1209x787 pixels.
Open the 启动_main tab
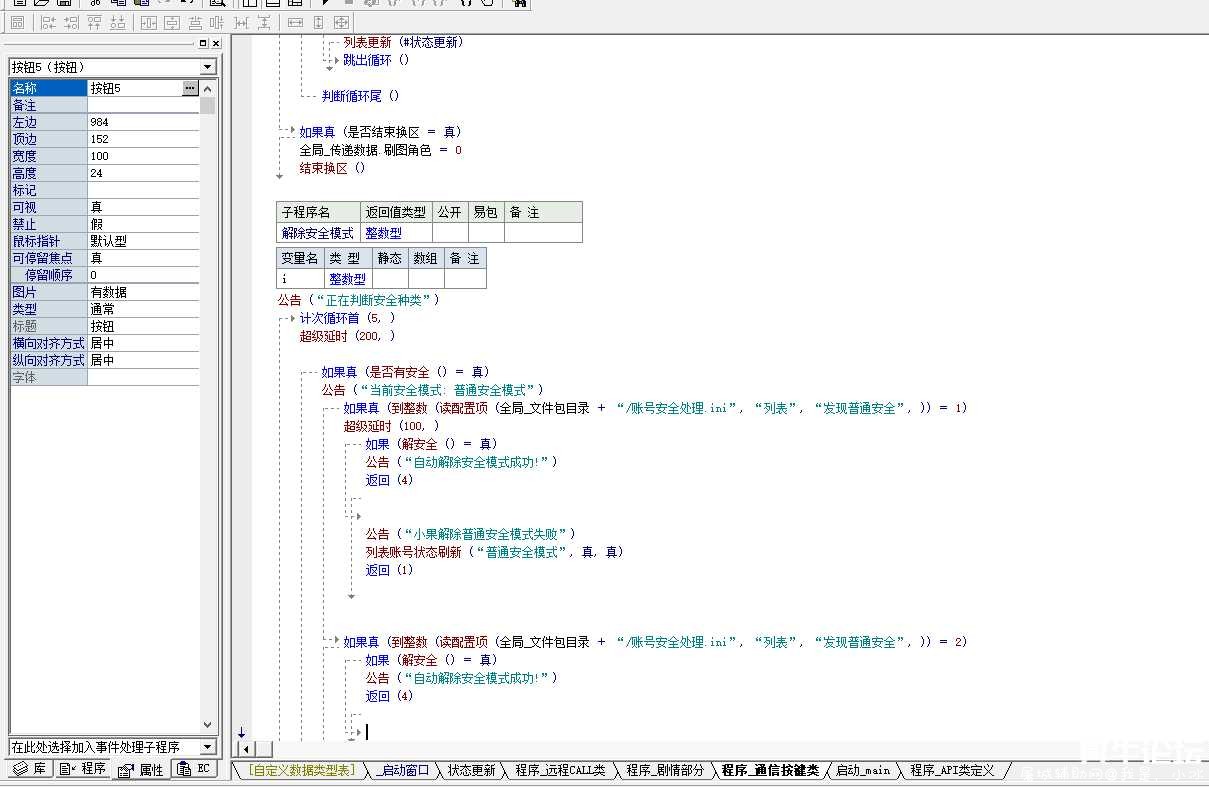coord(863,770)
